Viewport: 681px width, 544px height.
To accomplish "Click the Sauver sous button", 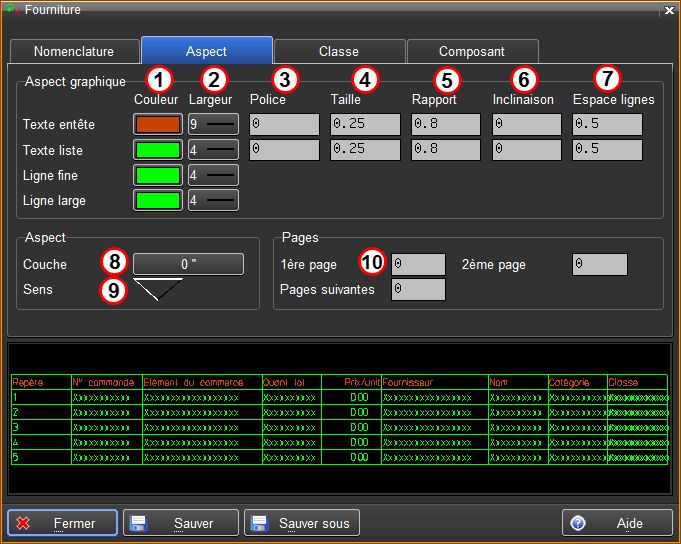I will (x=302, y=523).
